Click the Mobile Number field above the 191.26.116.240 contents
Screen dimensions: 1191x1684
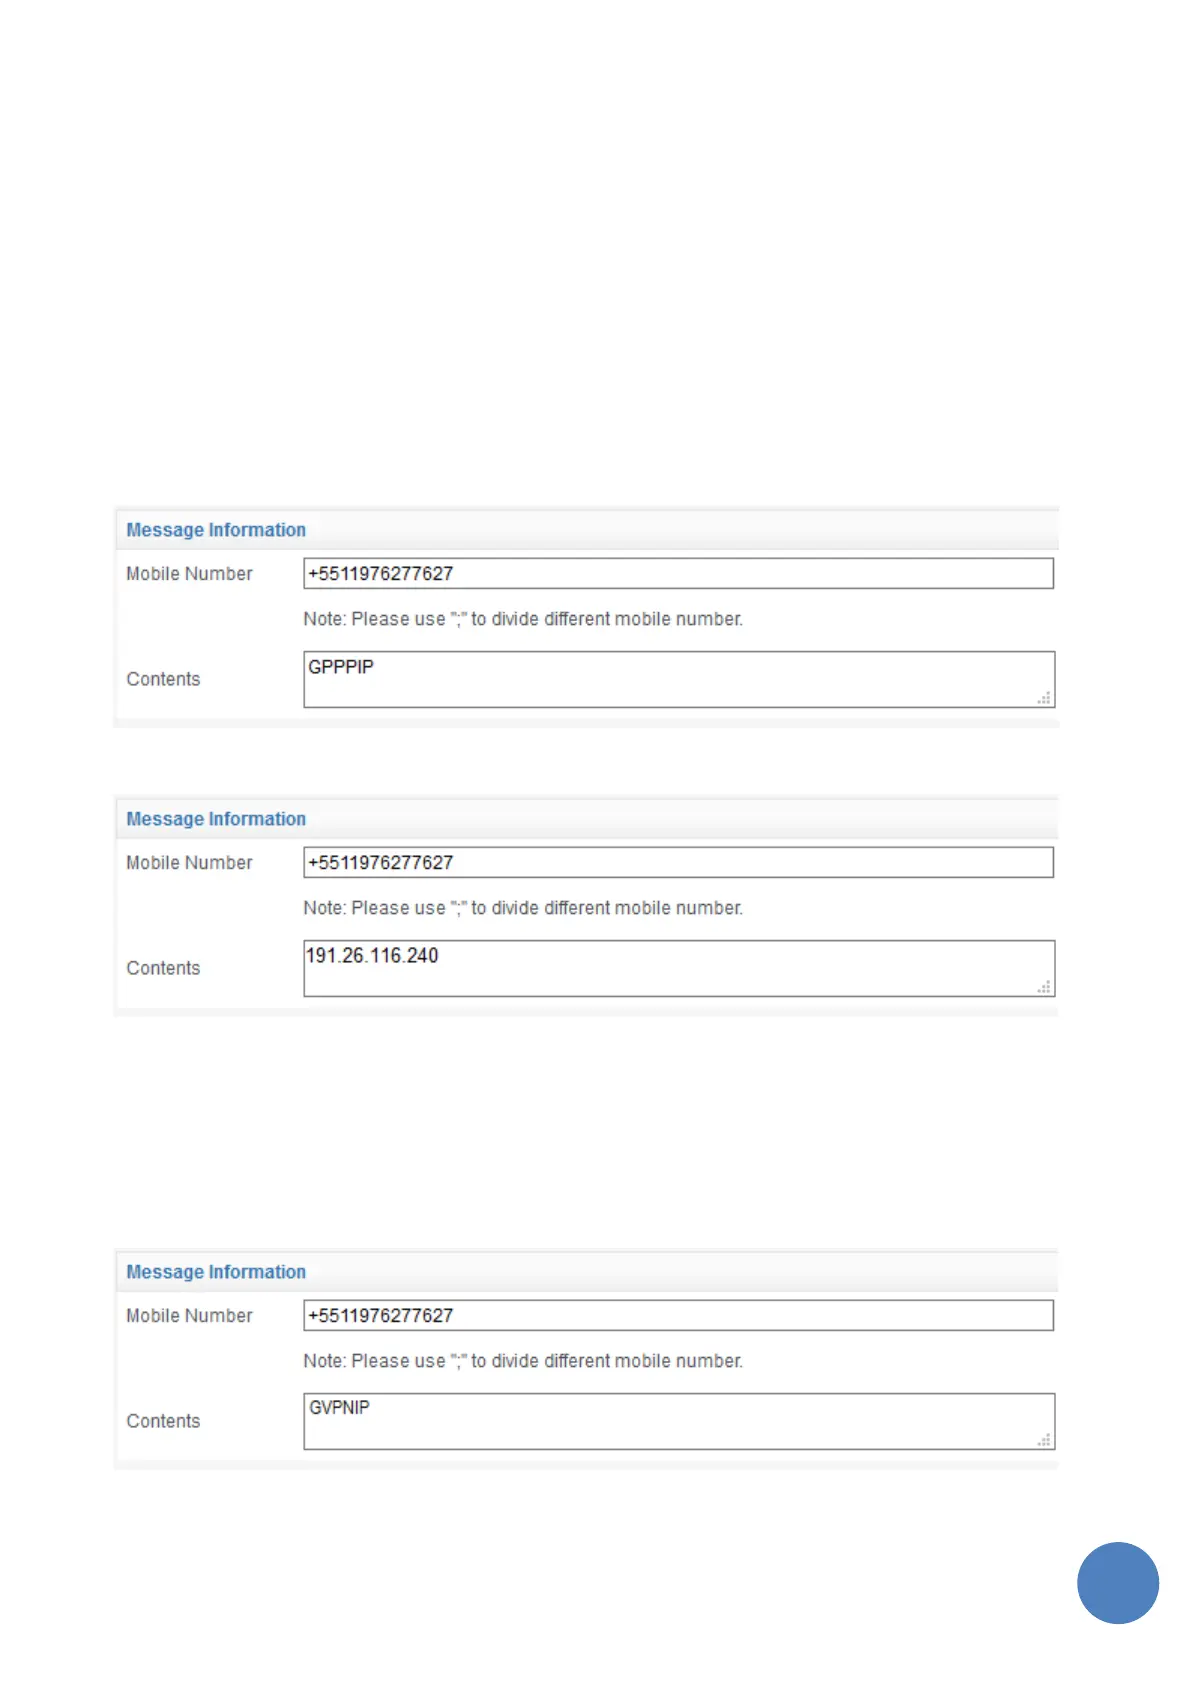coord(678,862)
